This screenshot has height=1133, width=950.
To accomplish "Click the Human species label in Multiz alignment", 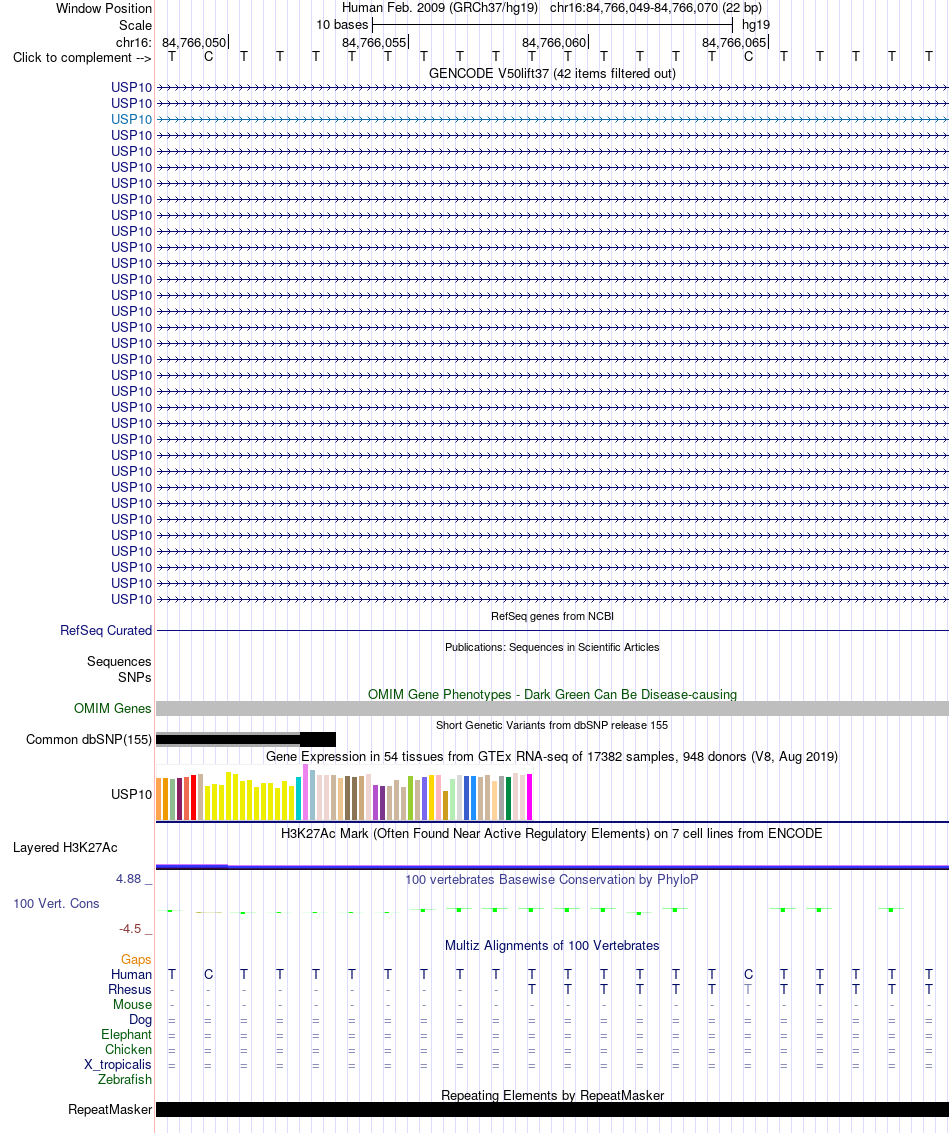I will click(x=131, y=974).
